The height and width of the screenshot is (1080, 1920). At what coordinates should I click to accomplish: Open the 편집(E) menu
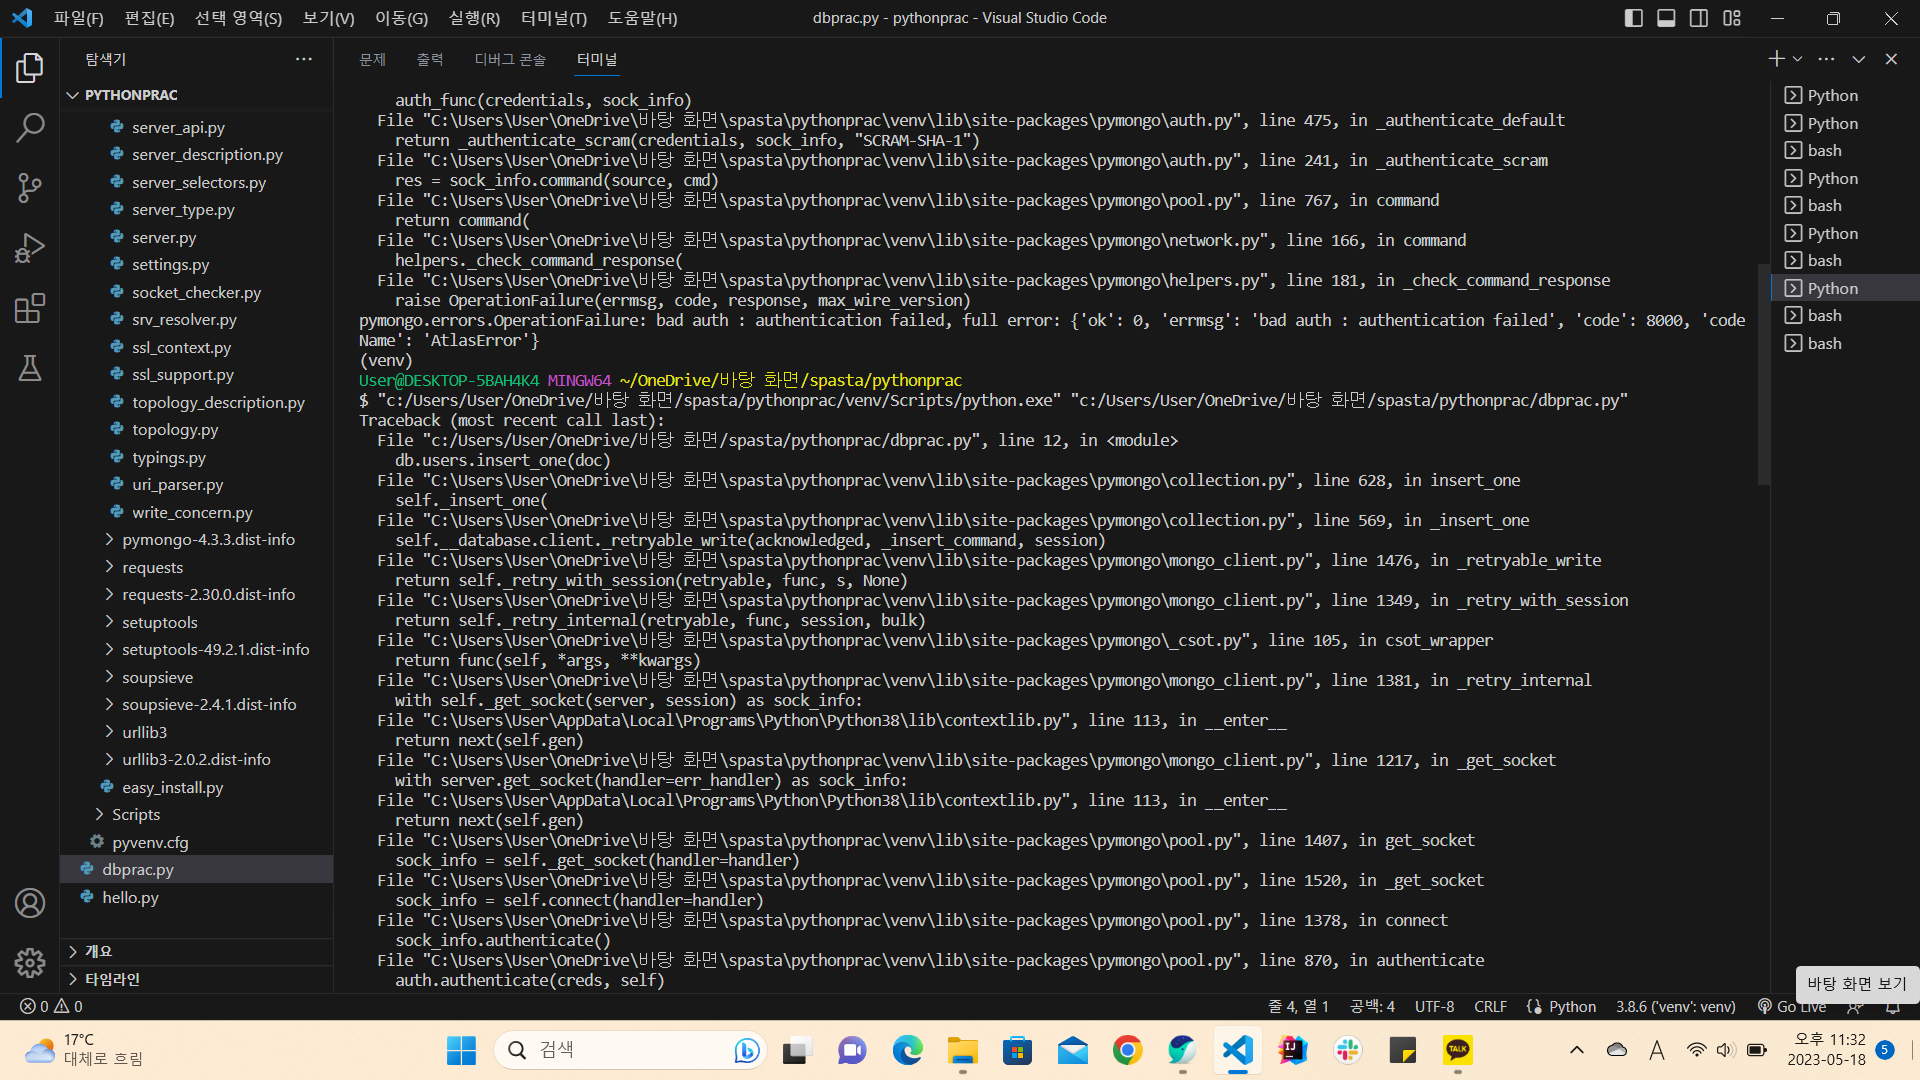coord(149,18)
